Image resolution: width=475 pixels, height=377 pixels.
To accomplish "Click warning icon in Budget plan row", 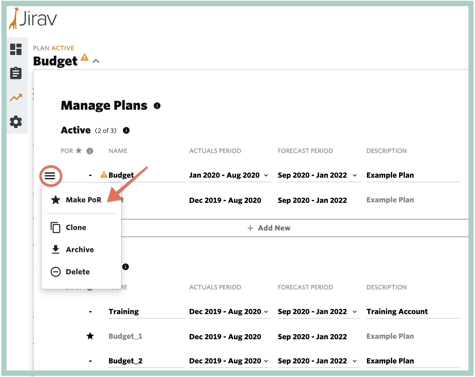I will coord(104,175).
